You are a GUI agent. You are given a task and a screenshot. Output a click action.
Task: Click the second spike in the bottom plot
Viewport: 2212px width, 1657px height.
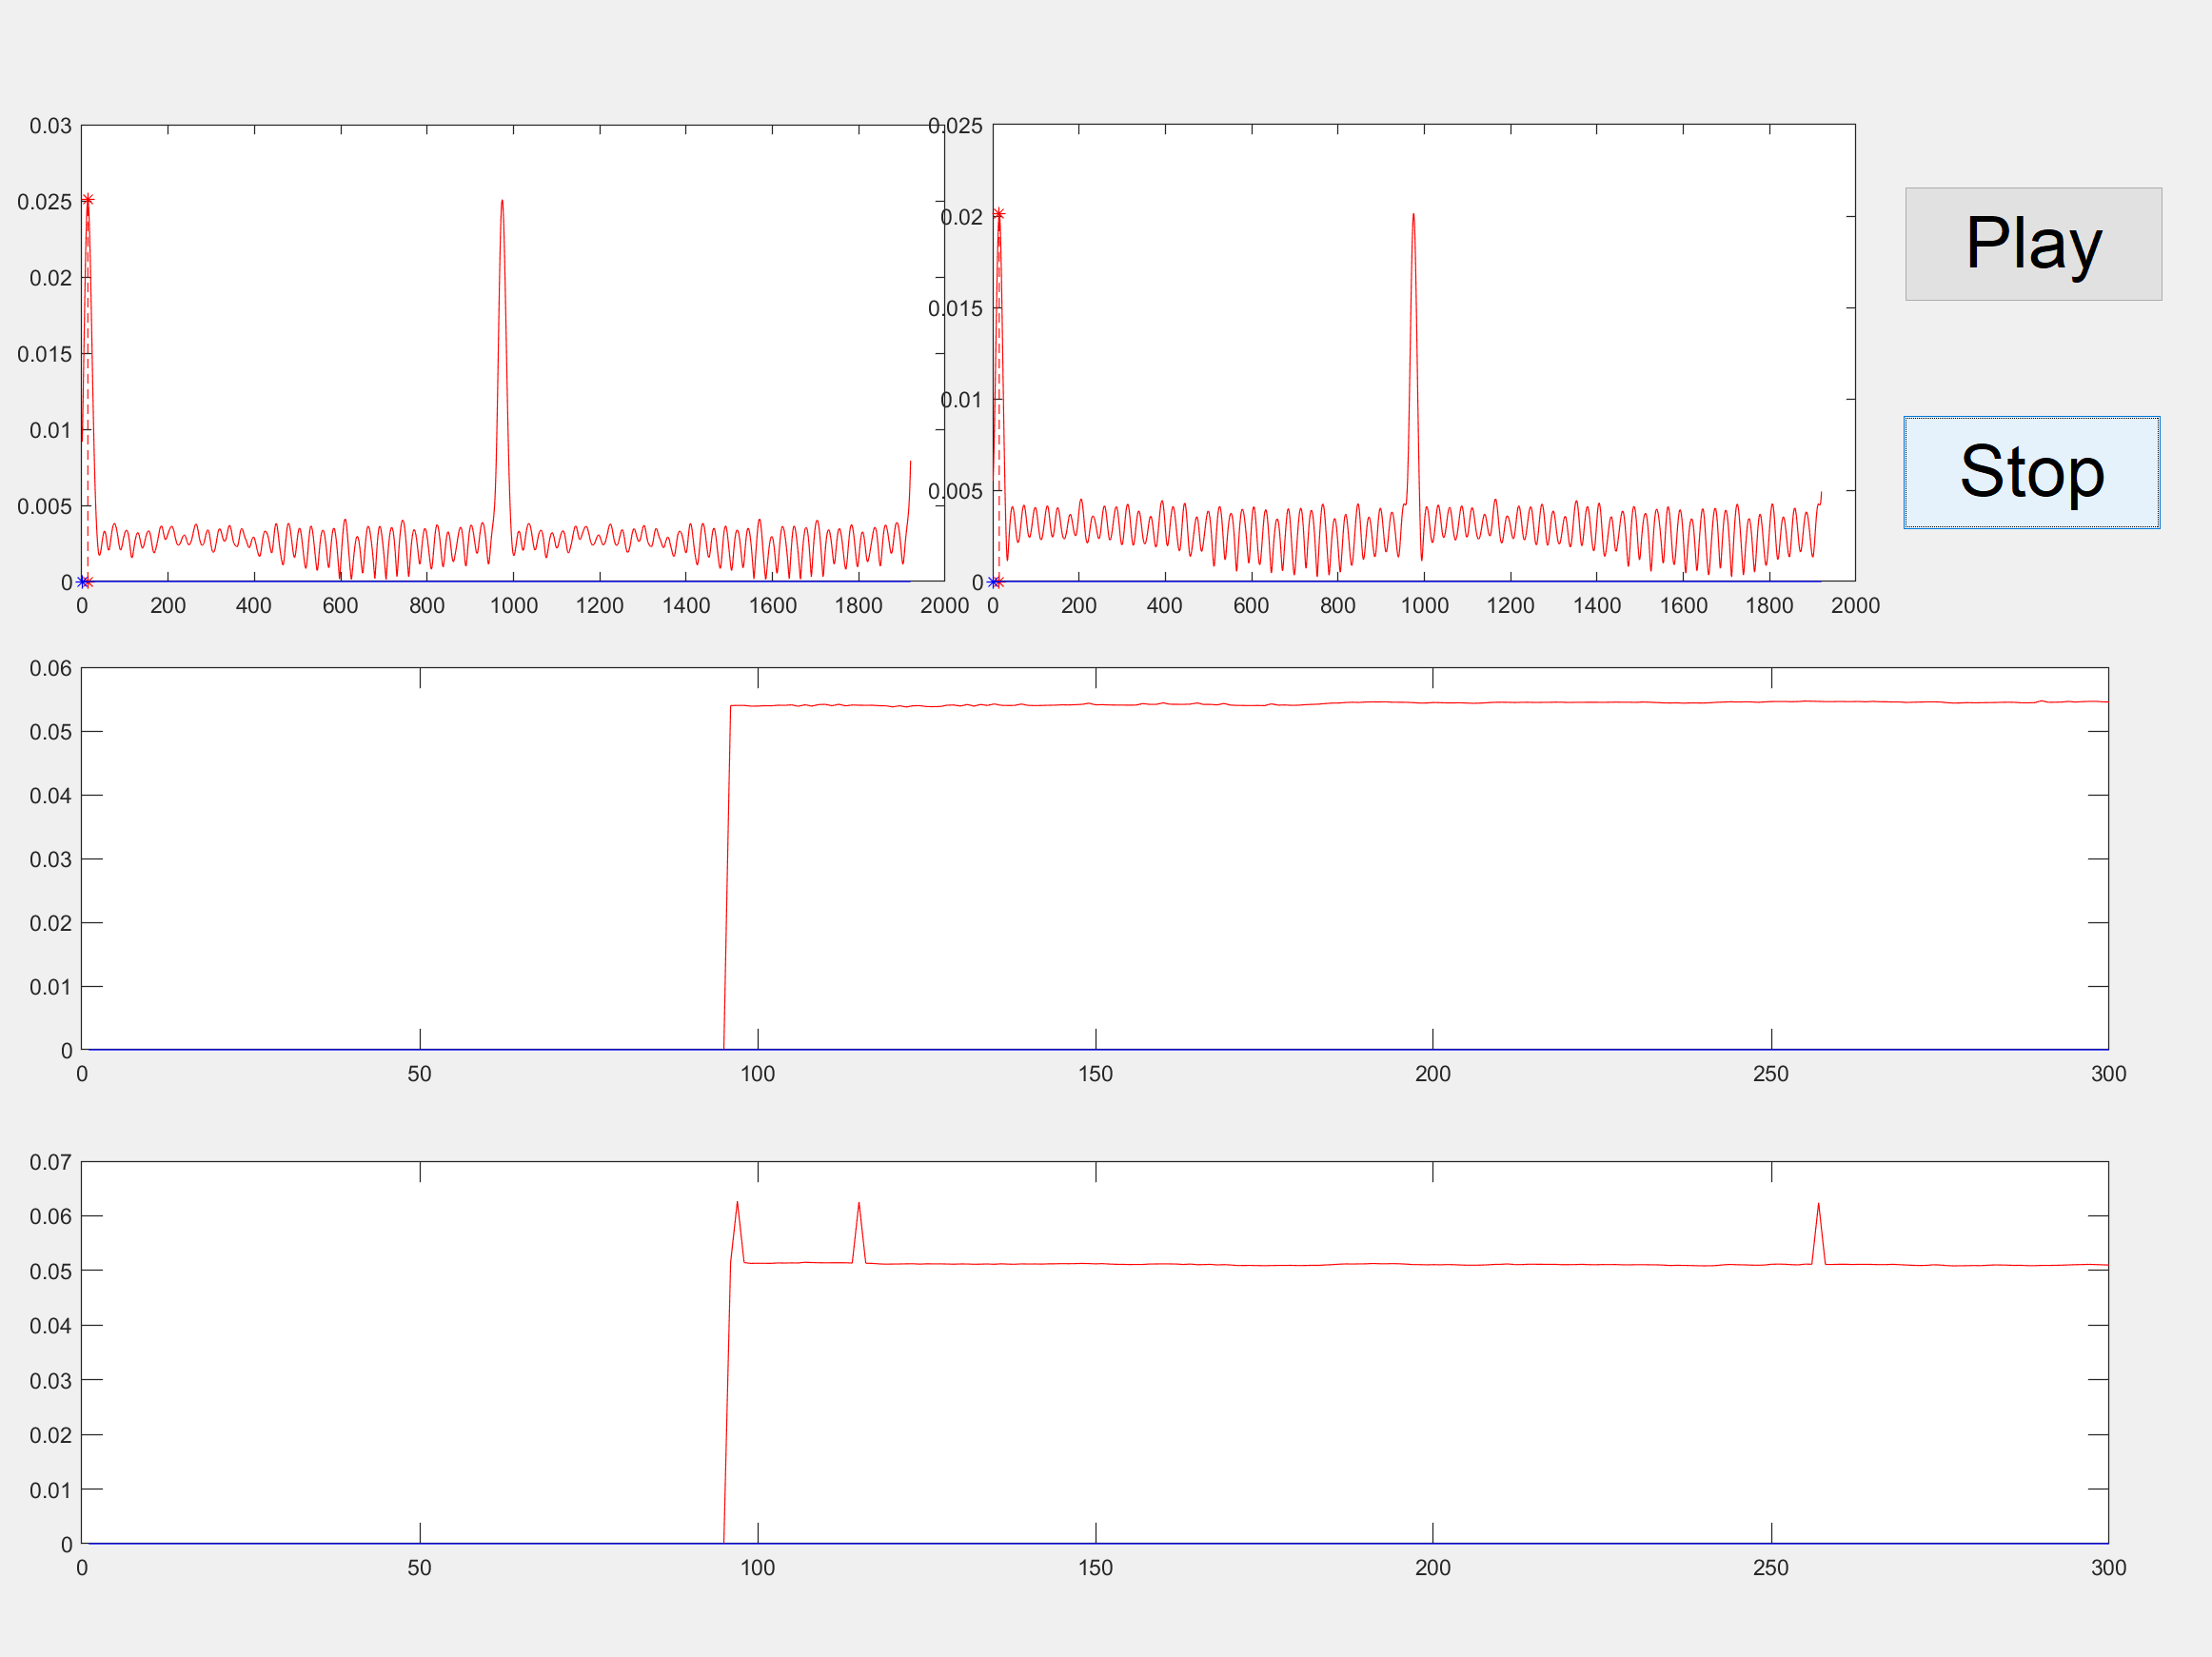point(858,1204)
